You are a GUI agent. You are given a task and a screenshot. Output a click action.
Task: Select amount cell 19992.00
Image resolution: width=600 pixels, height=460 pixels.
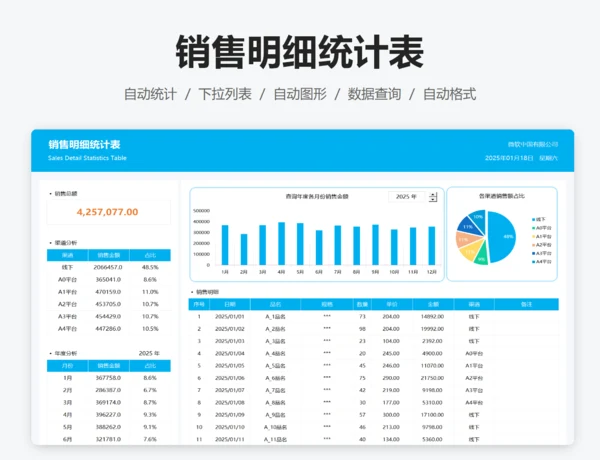tap(432, 329)
